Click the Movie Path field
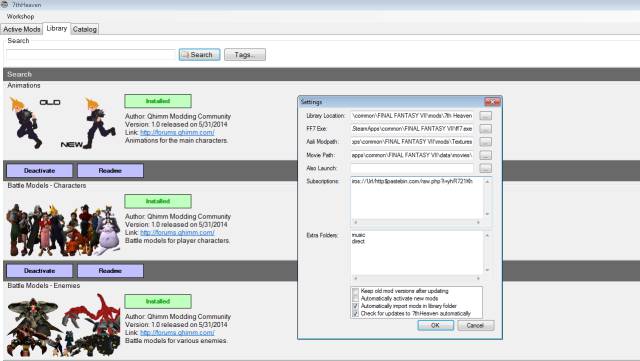This screenshot has width=640, height=361. pos(412,155)
